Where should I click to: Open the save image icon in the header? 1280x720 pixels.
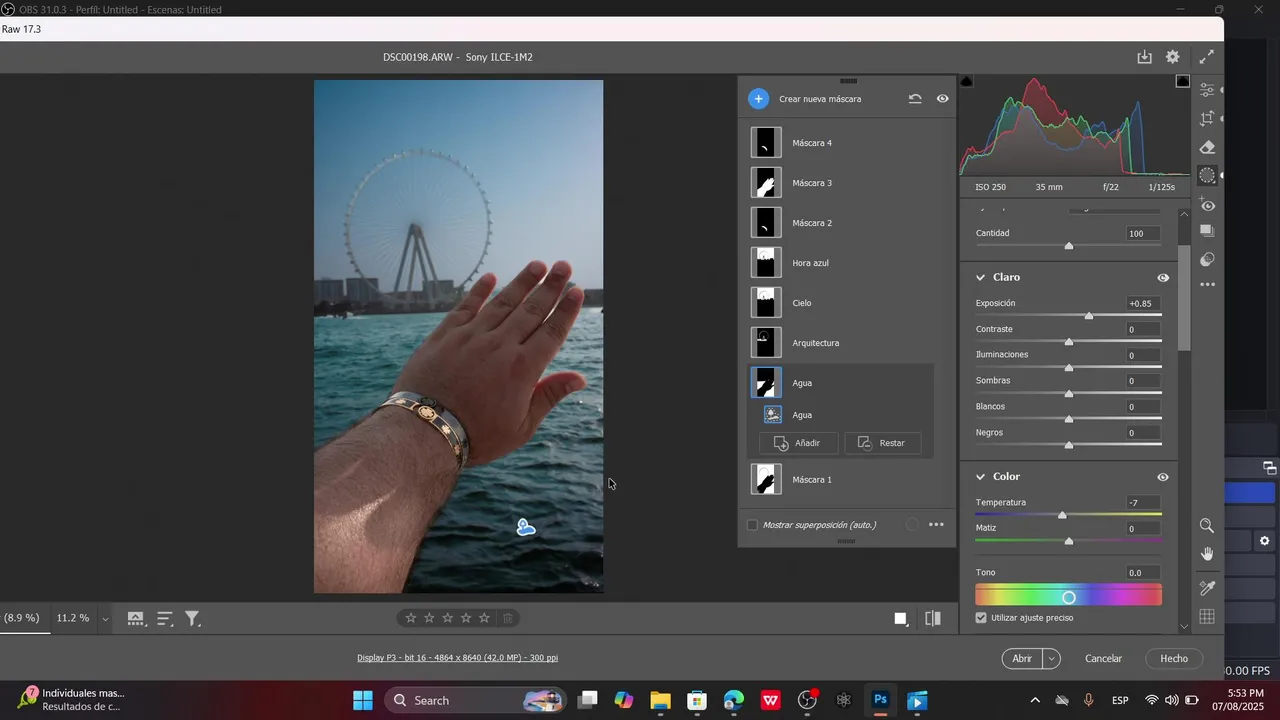click(x=1145, y=57)
